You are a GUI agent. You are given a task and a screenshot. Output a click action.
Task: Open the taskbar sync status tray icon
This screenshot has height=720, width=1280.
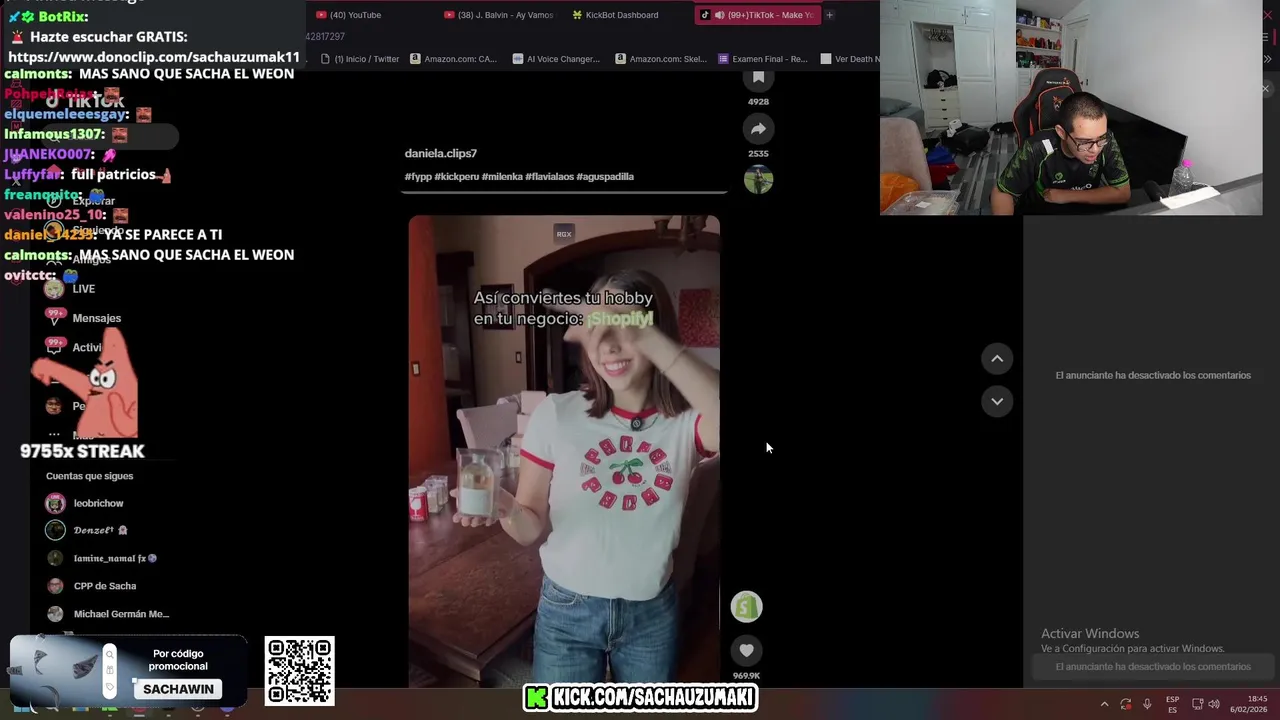[1126, 704]
